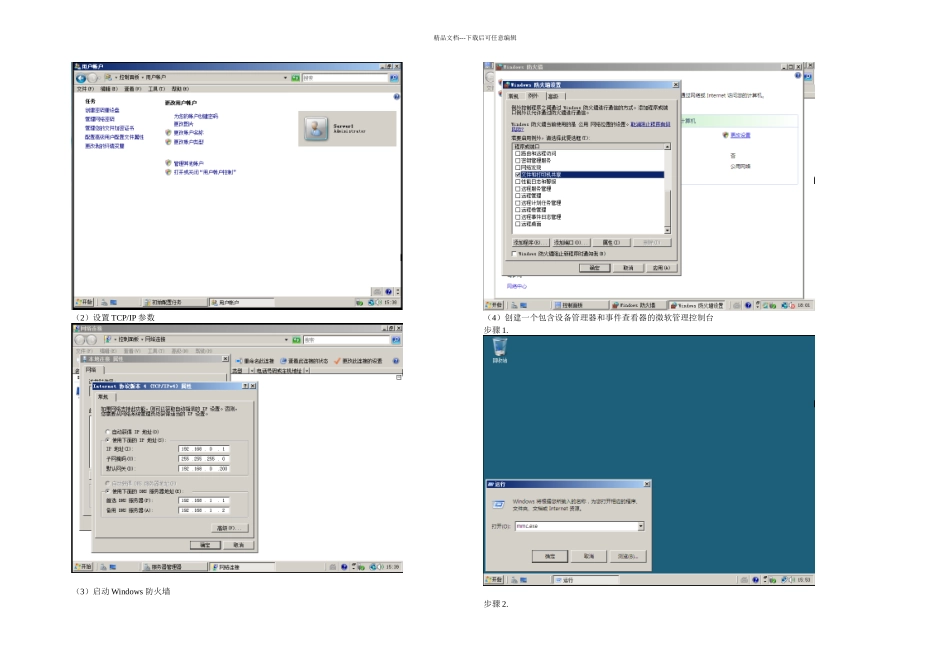
Task: Click 网络连接 taskbar button
Action: click(241, 567)
